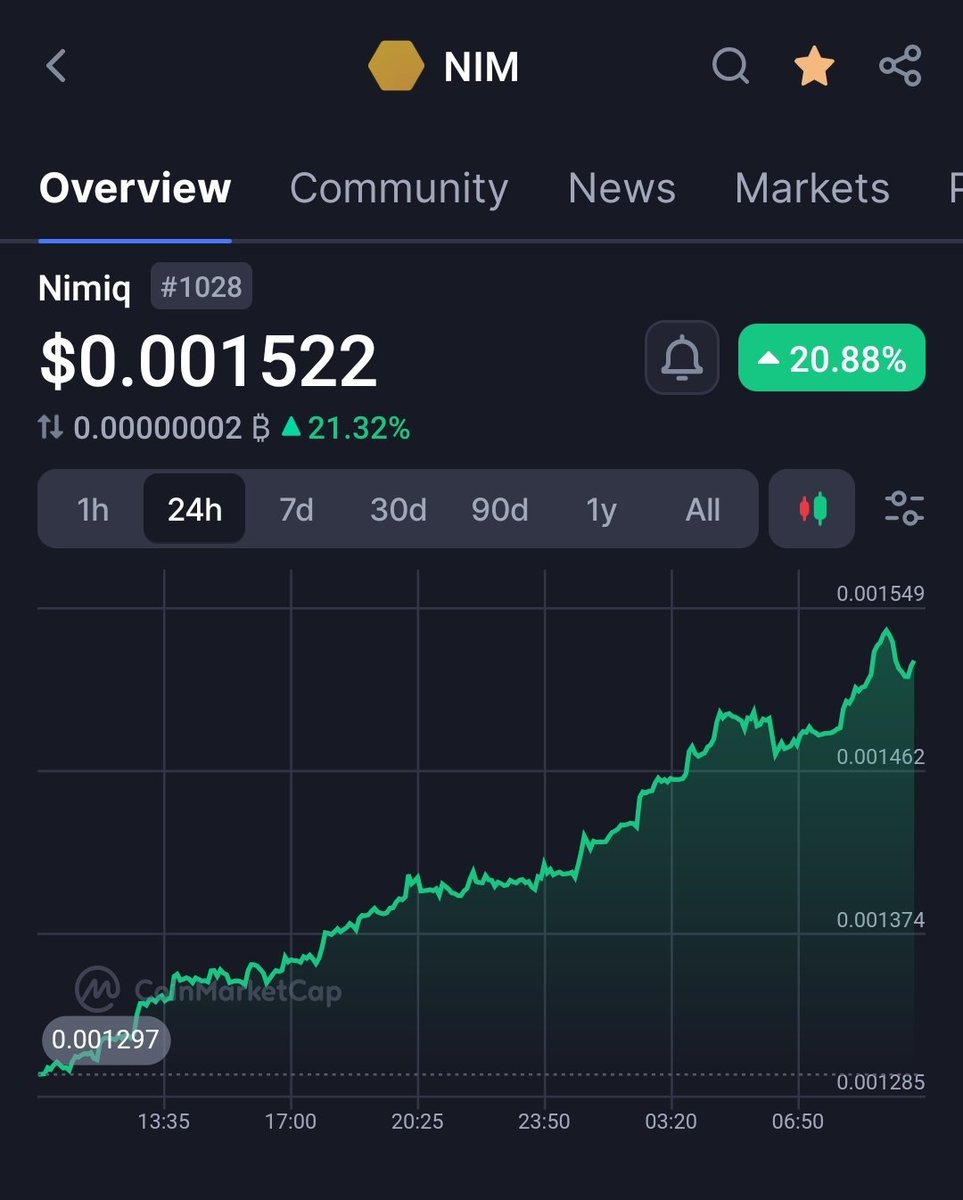Select the 90d time range
The width and height of the screenshot is (963, 1200).
(x=499, y=510)
